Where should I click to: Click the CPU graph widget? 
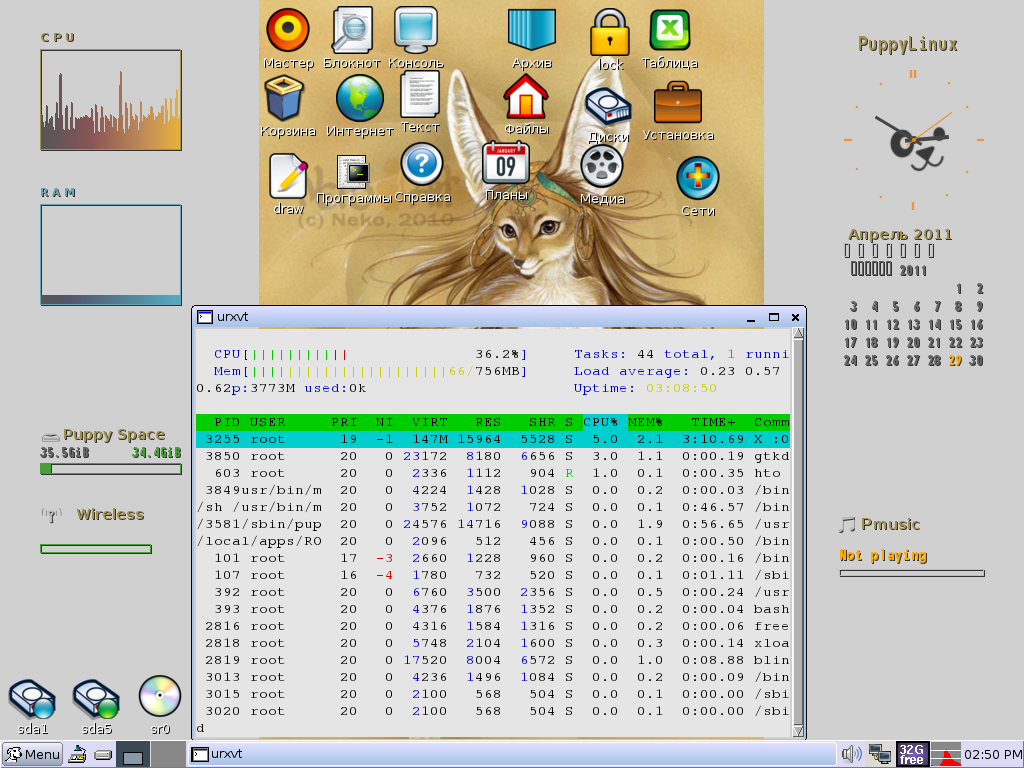coord(111,100)
